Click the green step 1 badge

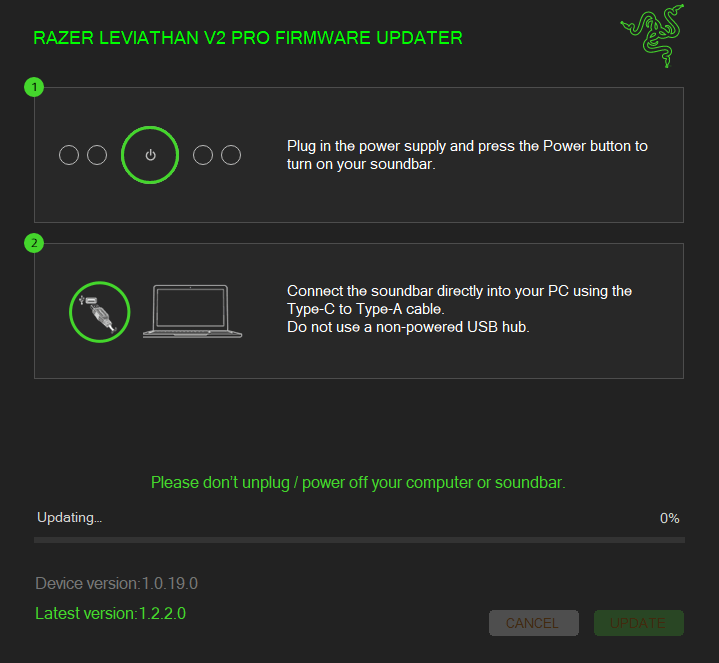tap(34, 87)
